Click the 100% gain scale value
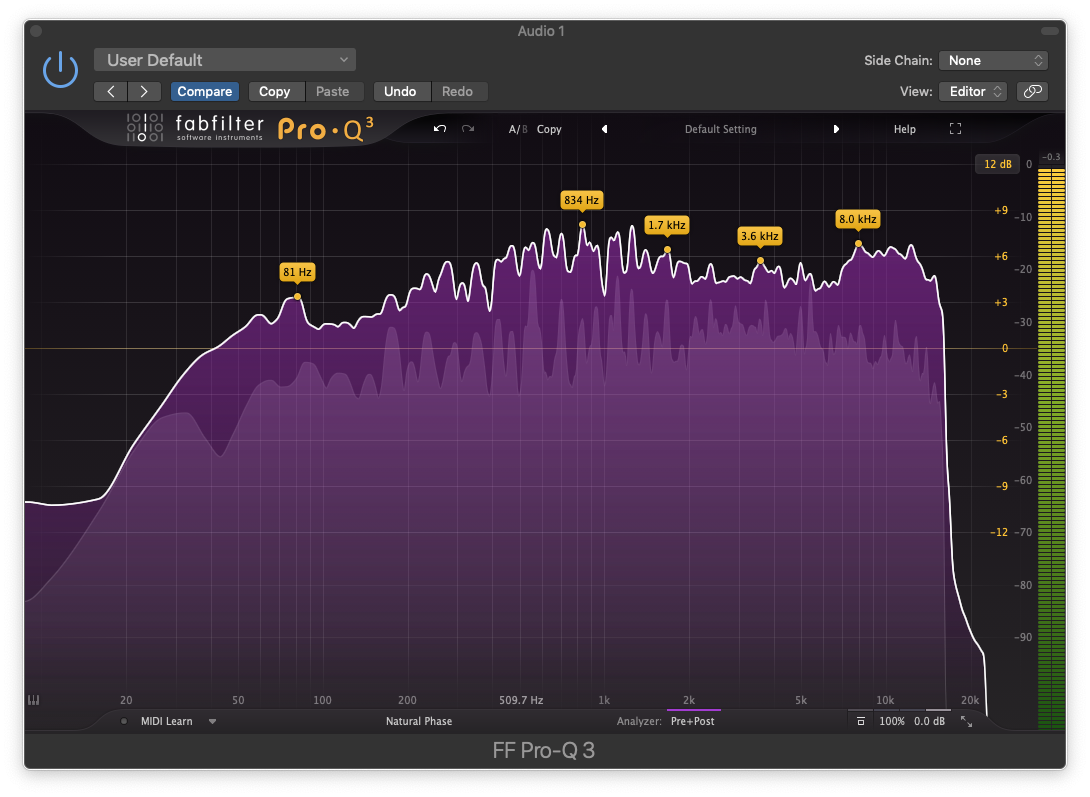Image resolution: width=1090 pixels, height=797 pixels. [x=892, y=721]
